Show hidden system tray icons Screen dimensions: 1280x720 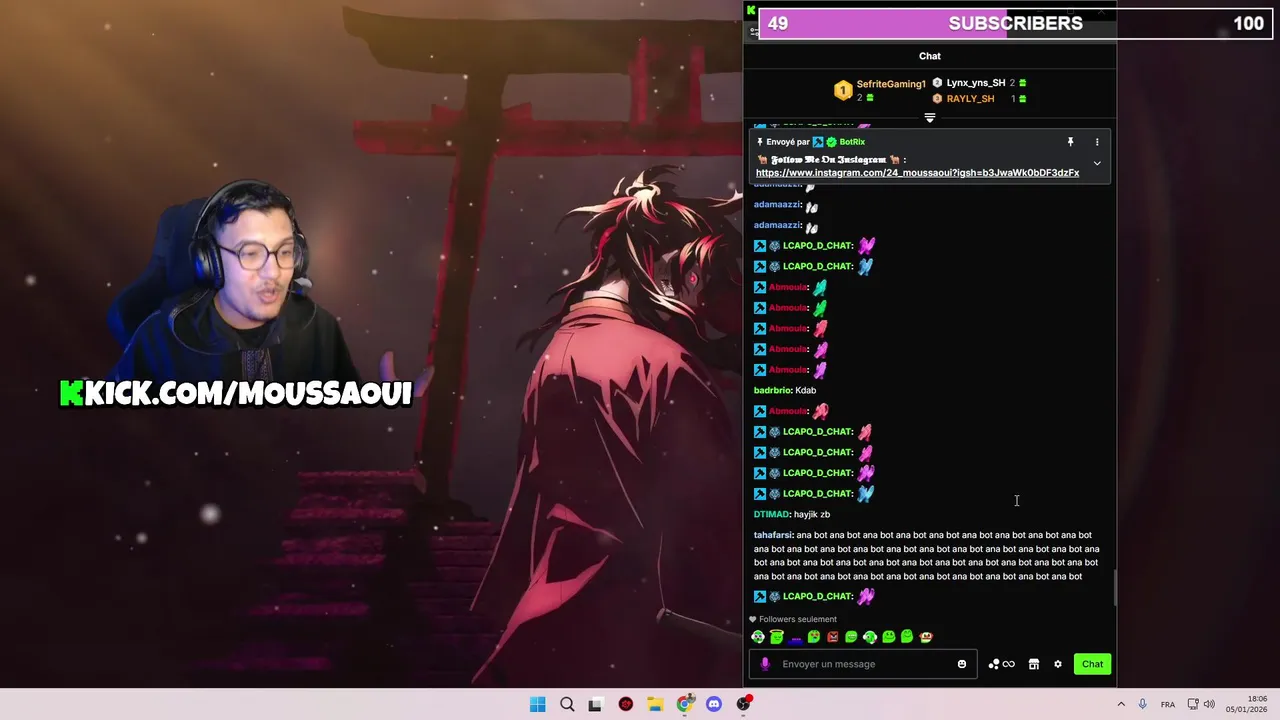pos(1121,704)
